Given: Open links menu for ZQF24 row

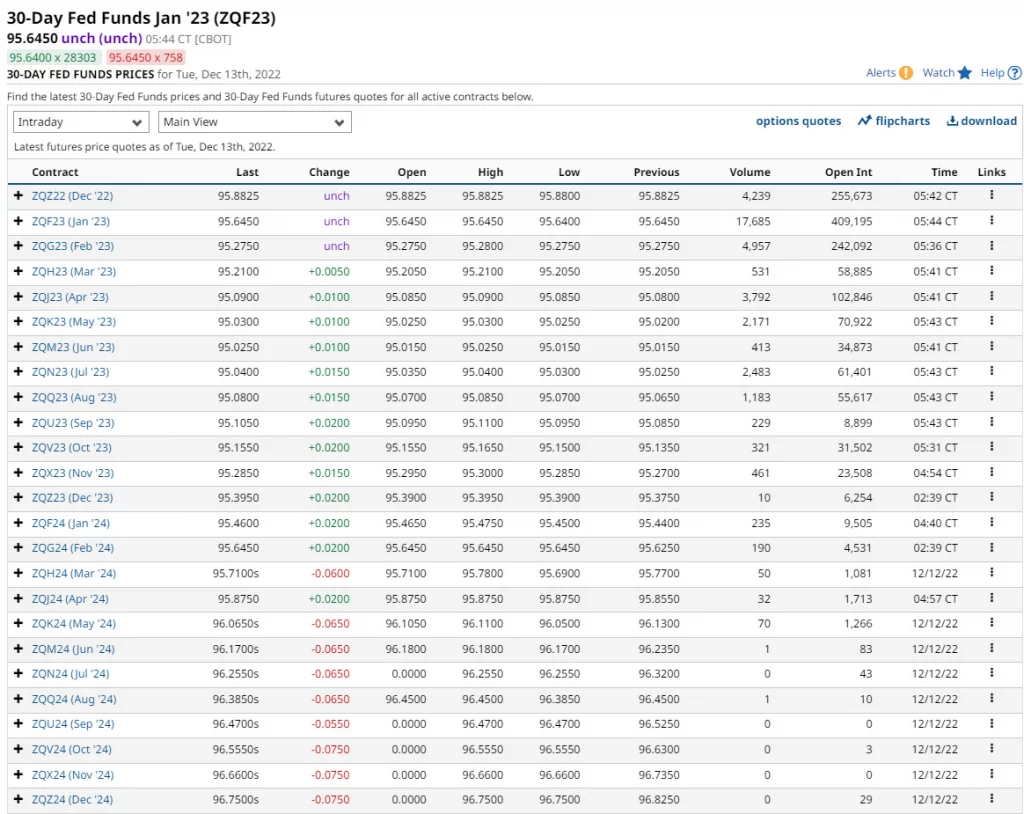Looking at the screenshot, I should click(x=991, y=523).
